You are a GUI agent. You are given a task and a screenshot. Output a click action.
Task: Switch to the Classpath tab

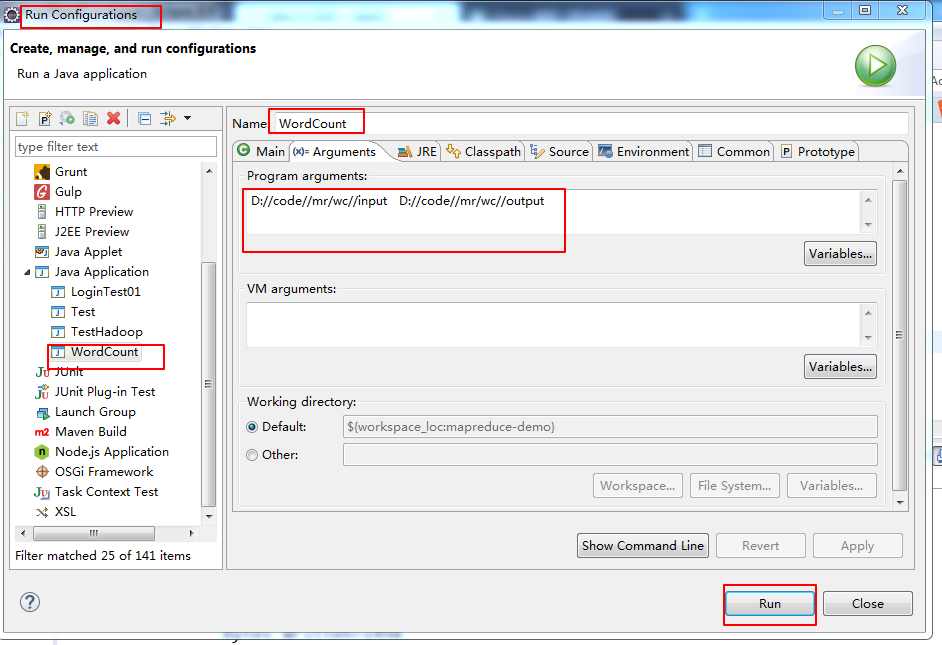[484, 151]
